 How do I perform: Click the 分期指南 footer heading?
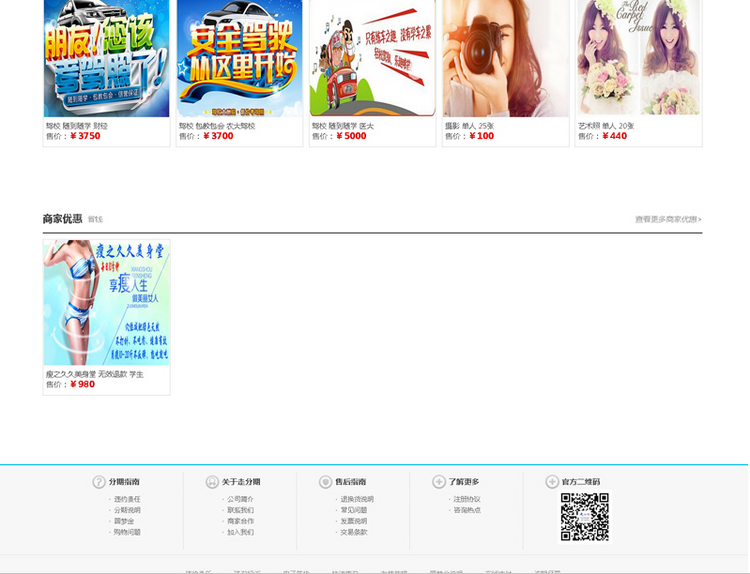pos(124,482)
